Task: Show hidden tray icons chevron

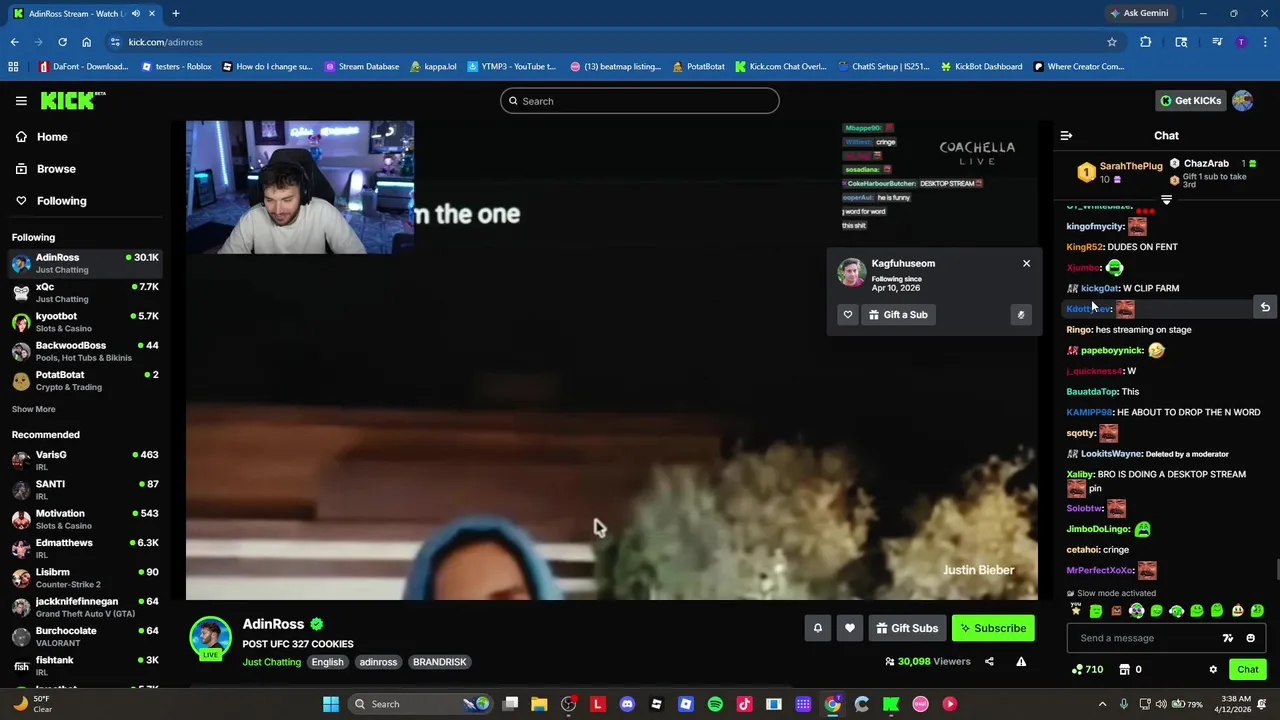Action: point(1102,704)
